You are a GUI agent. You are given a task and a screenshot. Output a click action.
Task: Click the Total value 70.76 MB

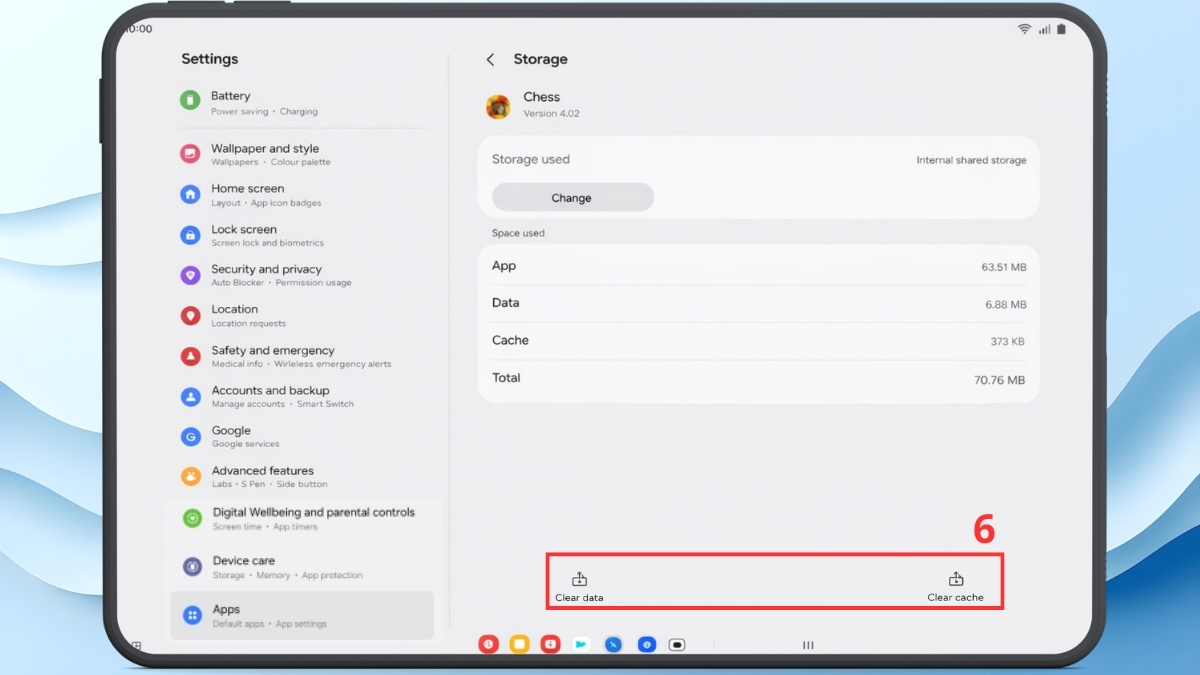[1000, 380]
